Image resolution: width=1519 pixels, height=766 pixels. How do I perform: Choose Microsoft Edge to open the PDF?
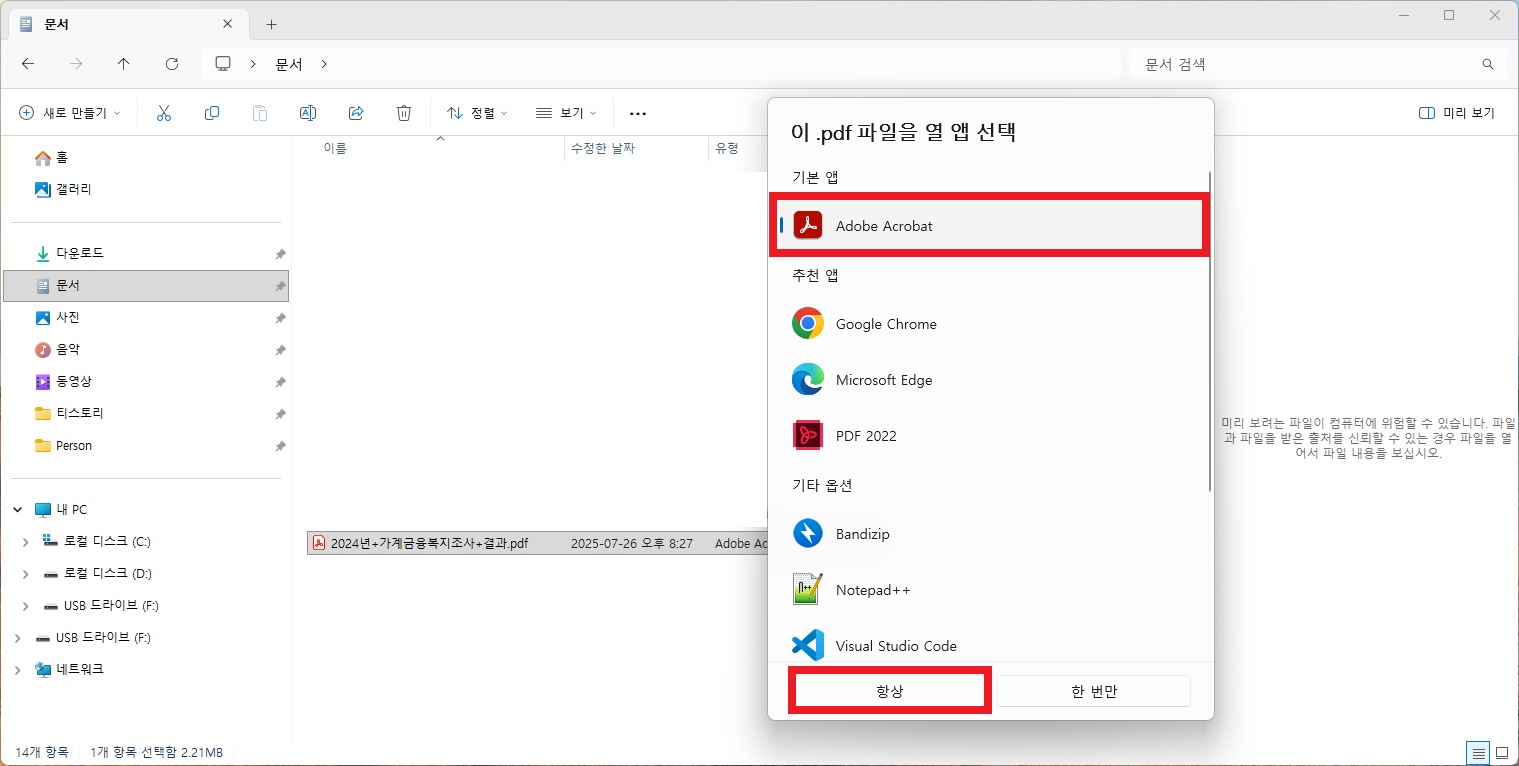[x=990, y=380]
